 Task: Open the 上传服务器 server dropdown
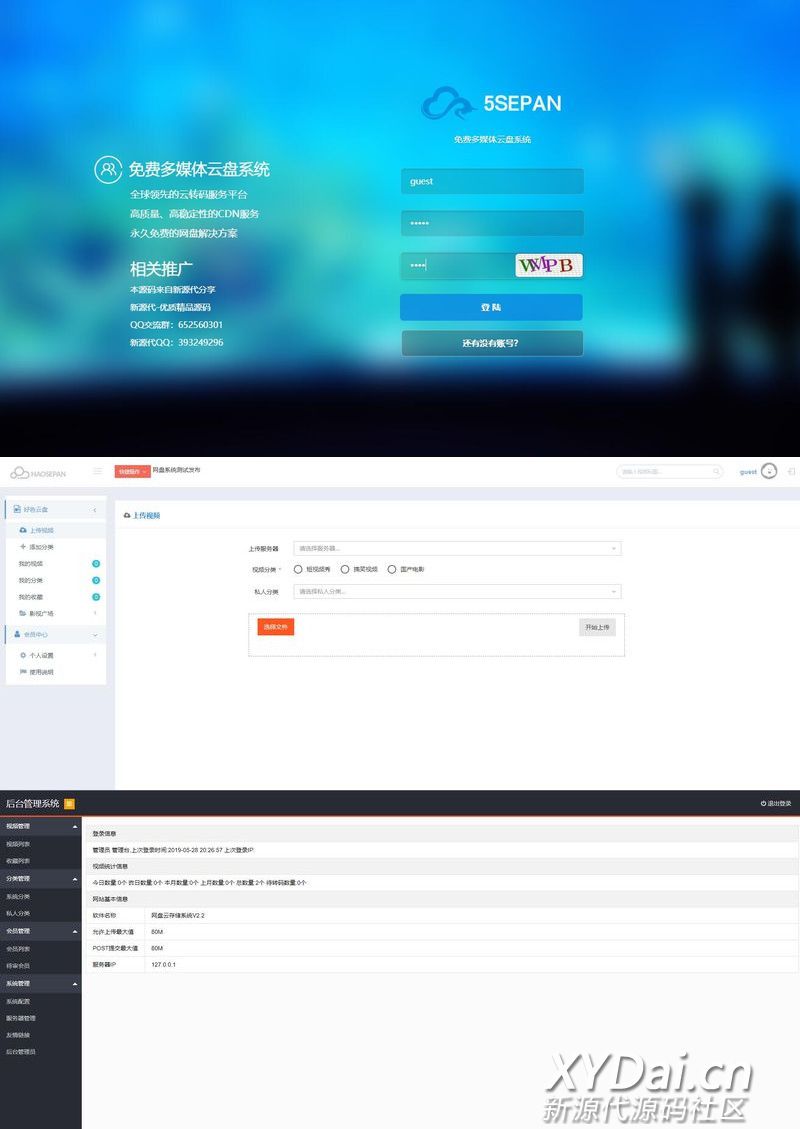tap(457, 549)
